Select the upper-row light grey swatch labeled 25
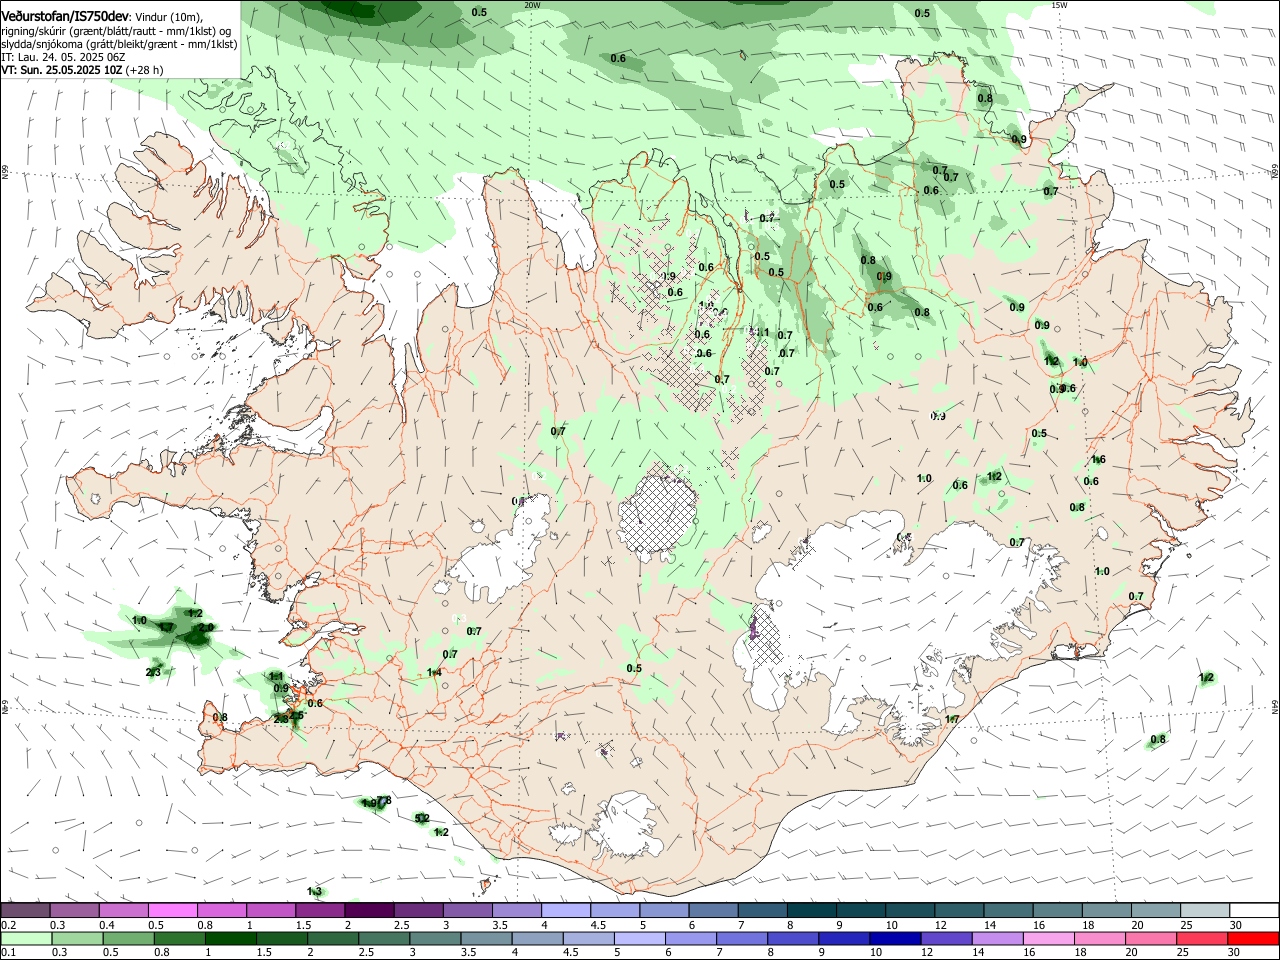Viewport: 1280px width, 960px height. pos(1205,911)
